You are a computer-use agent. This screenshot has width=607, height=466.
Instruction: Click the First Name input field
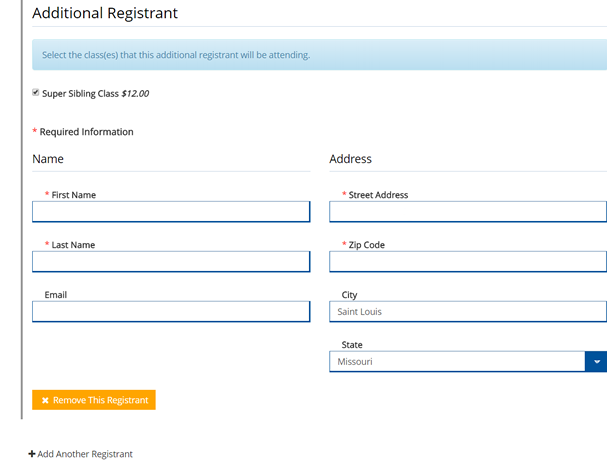coord(171,212)
